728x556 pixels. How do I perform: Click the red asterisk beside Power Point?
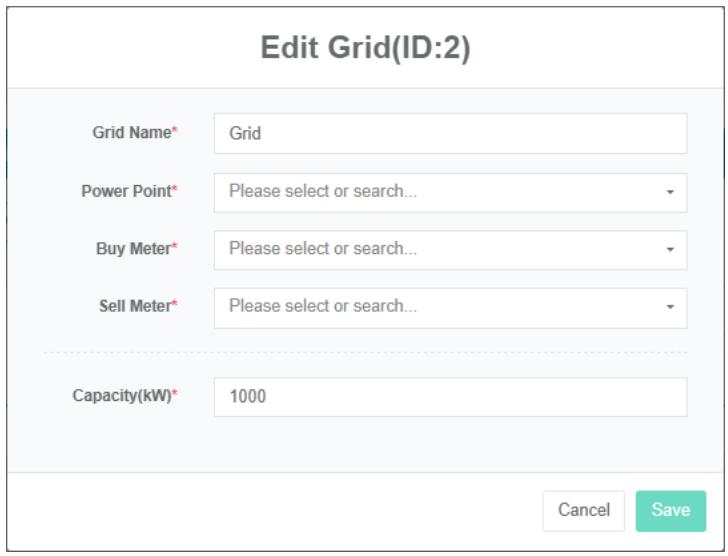point(174,191)
